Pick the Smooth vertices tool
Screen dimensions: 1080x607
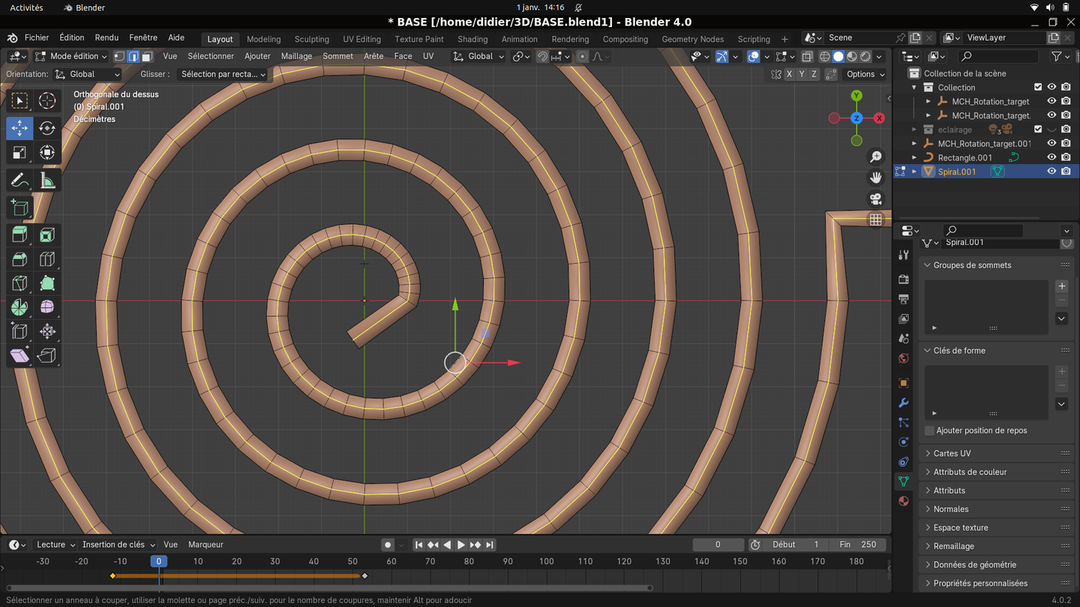[x=47, y=307]
